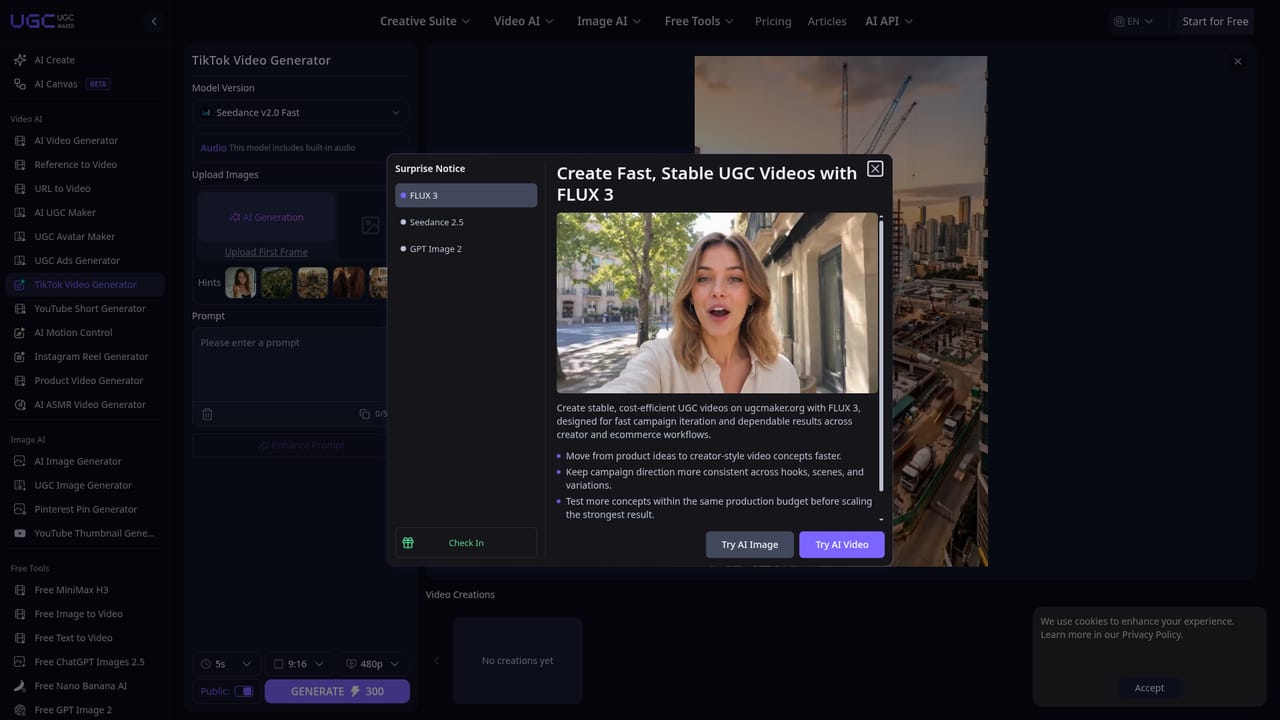
Task: Close the Surprise Notice dialog
Action: tap(875, 169)
